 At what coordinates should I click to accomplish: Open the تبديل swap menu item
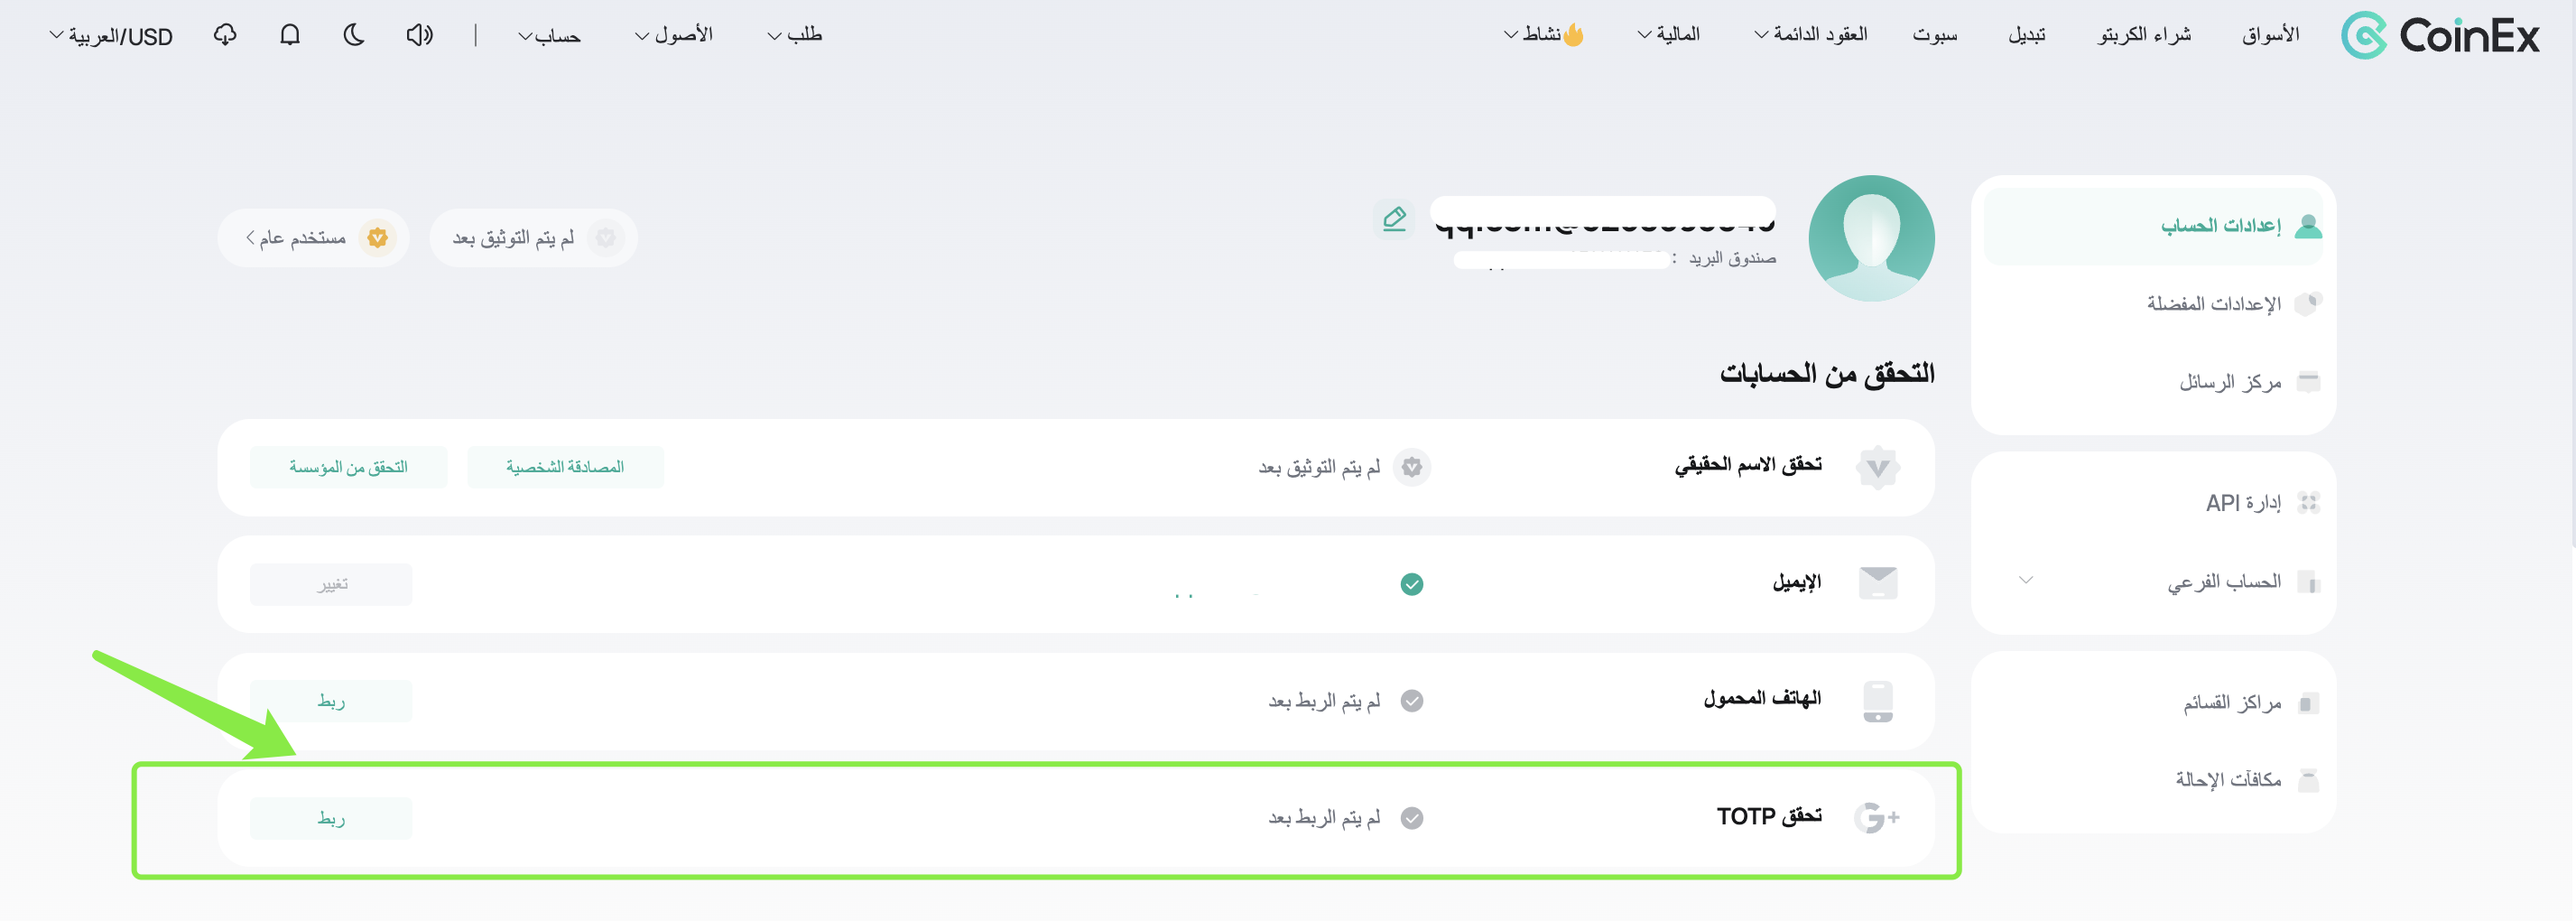click(2026, 35)
